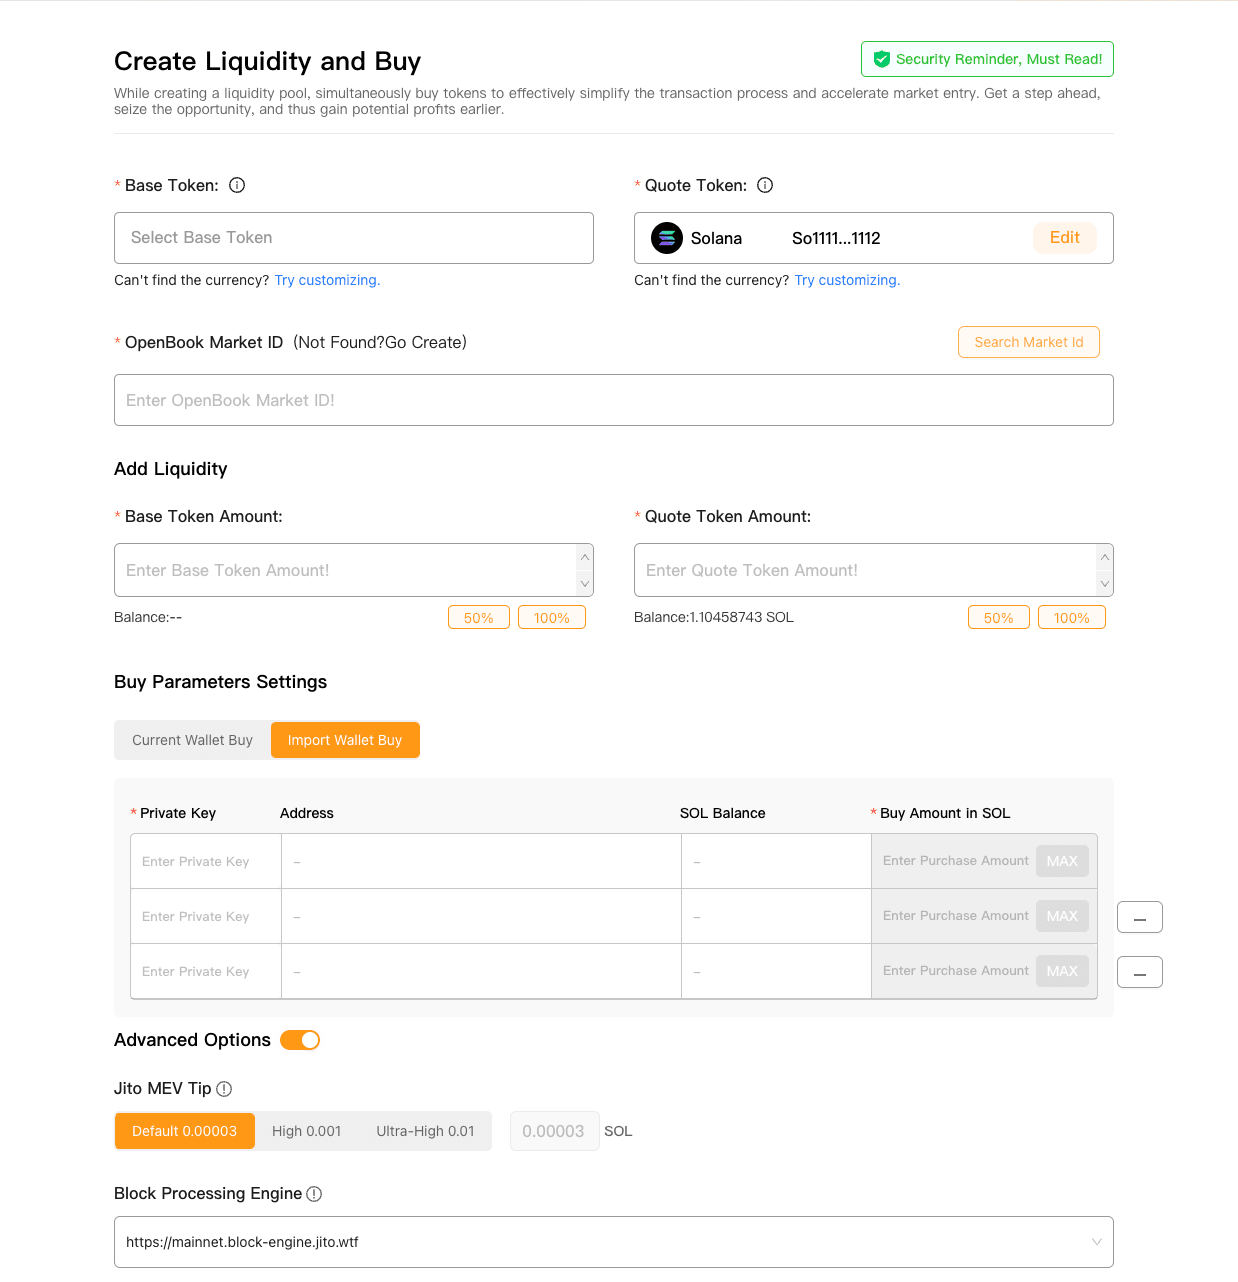
Task: Click the Quote Token info icon
Action: [765, 185]
